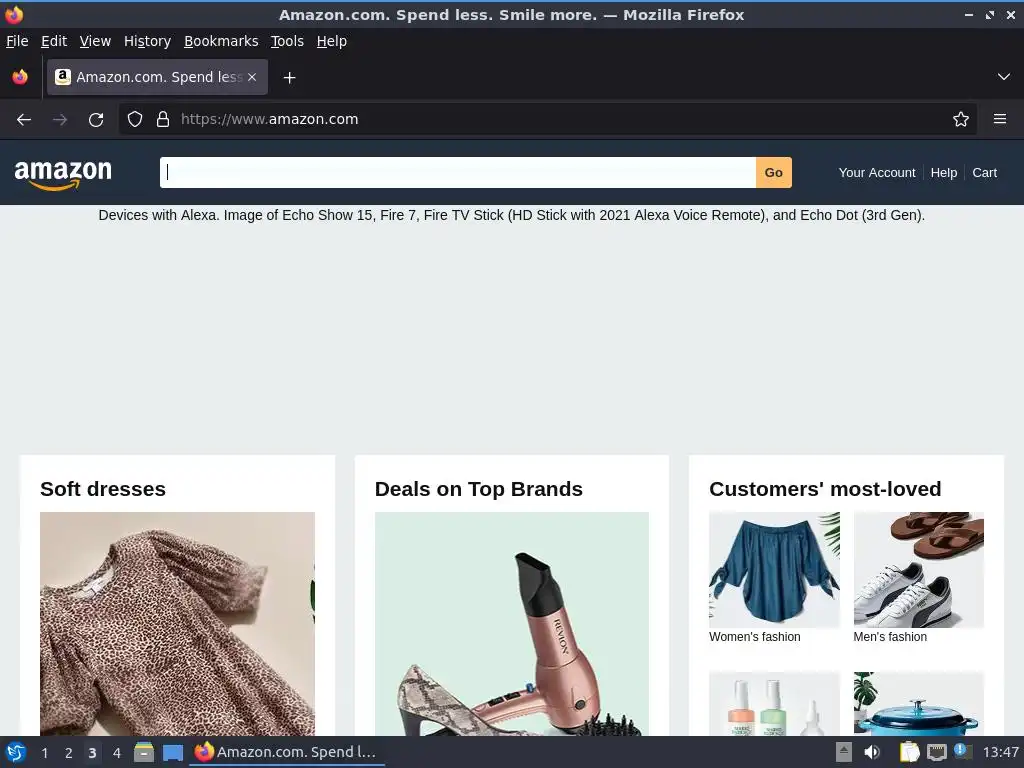Open the Firefox hamburger menu
The width and height of the screenshot is (1024, 768).
tap(1000, 119)
